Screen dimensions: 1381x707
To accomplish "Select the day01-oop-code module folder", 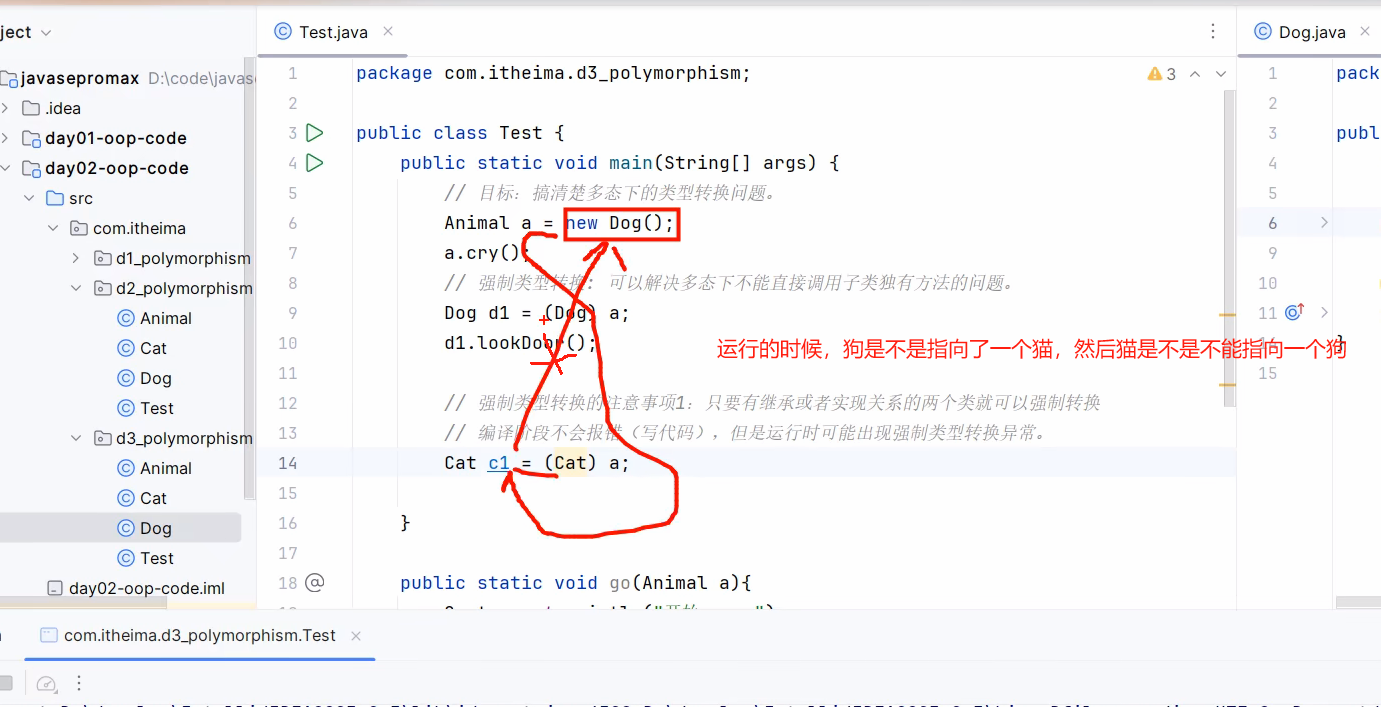I will point(116,138).
